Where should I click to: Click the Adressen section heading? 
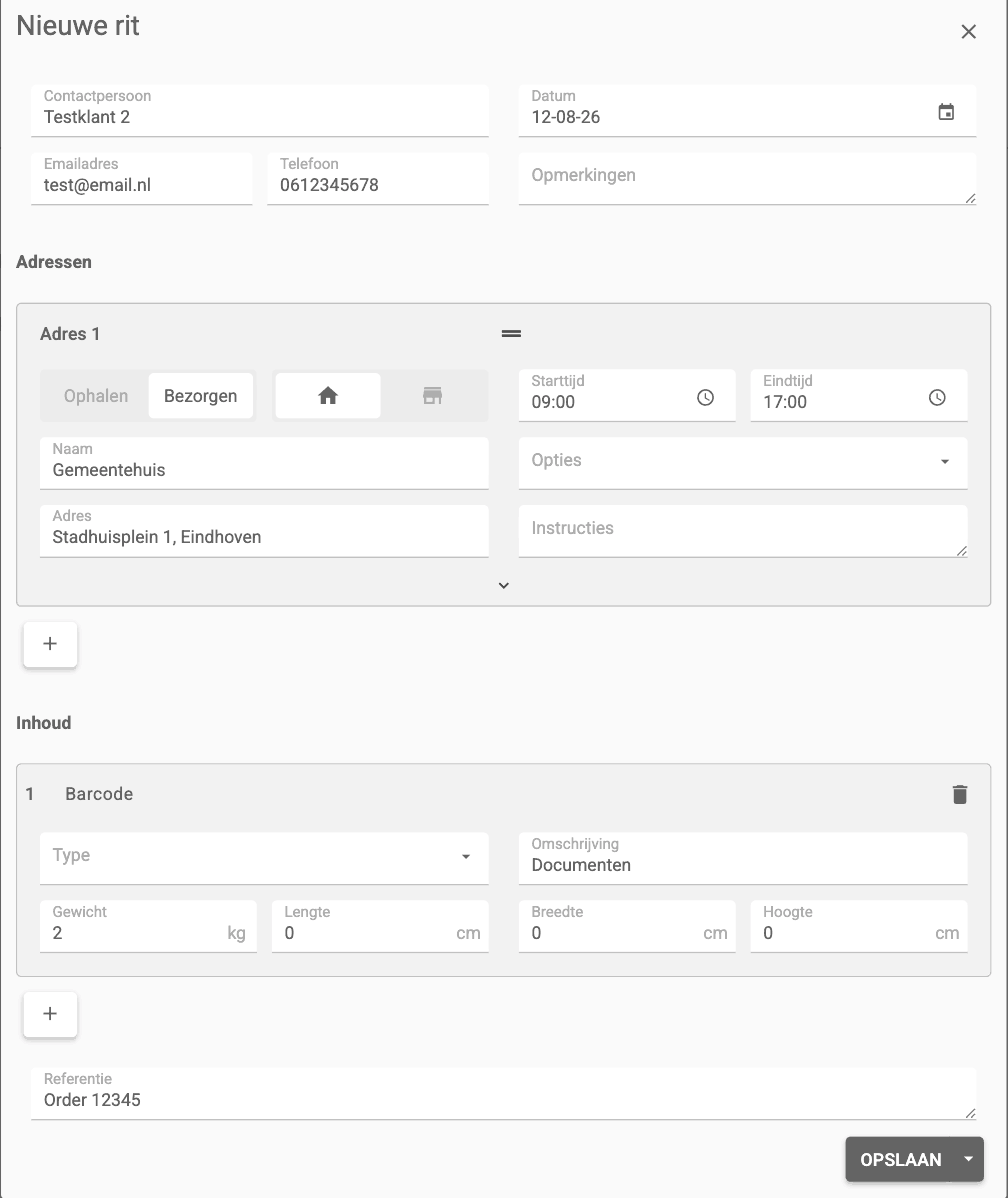(x=53, y=261)
